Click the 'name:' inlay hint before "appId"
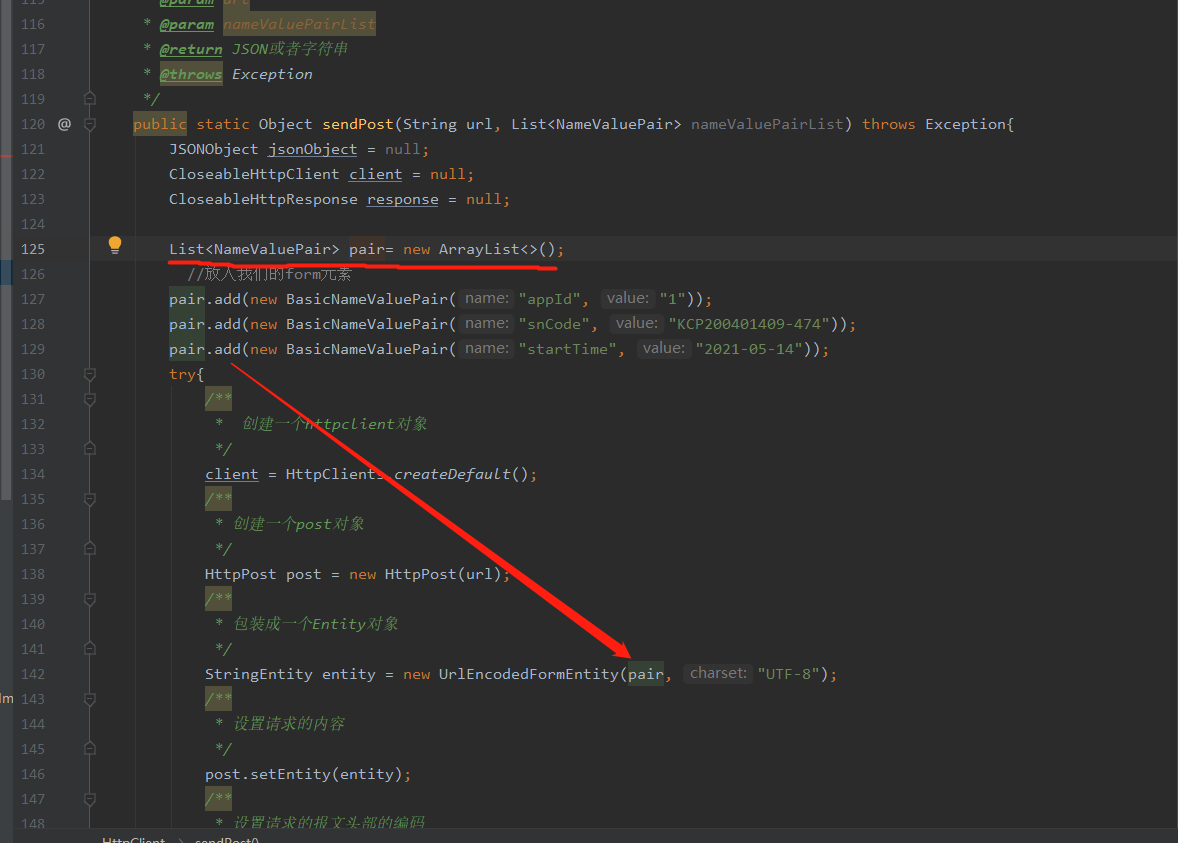The image size is (1178, 843). (486, 298)
